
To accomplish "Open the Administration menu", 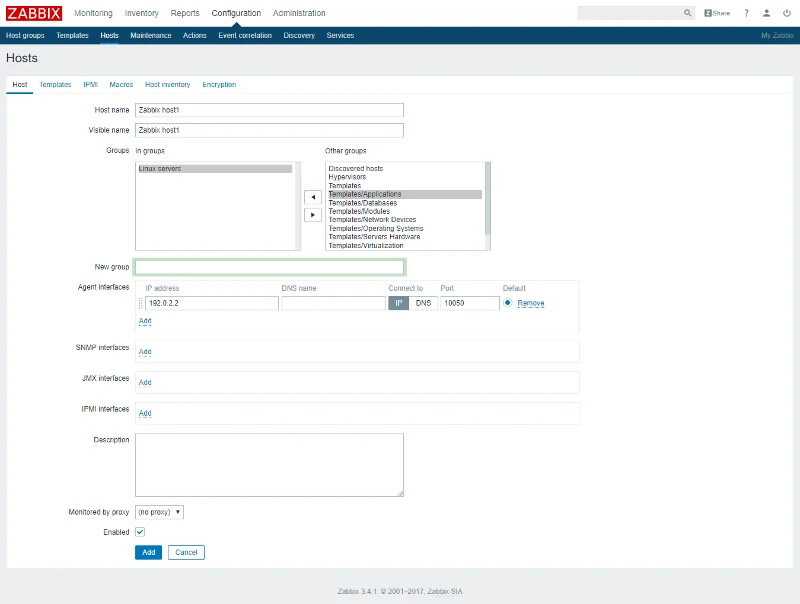I will tap(299, 13).
